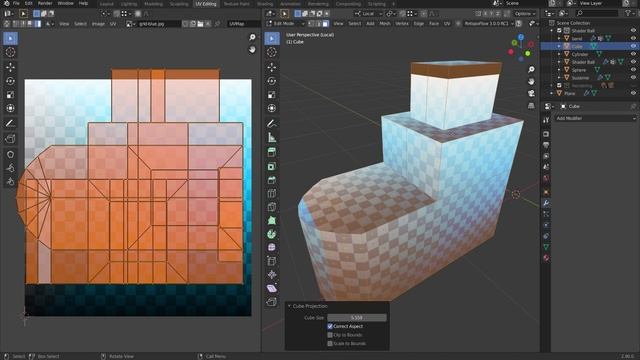This screenshot has height=360, width=640.
Task: Open the Render properties tab icon
Action: [x=546, y=134]
